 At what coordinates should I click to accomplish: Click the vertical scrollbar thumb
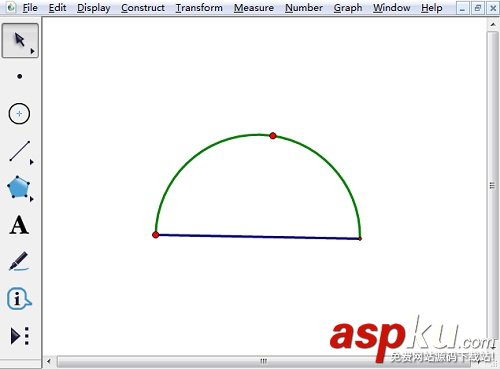[492, 185]
